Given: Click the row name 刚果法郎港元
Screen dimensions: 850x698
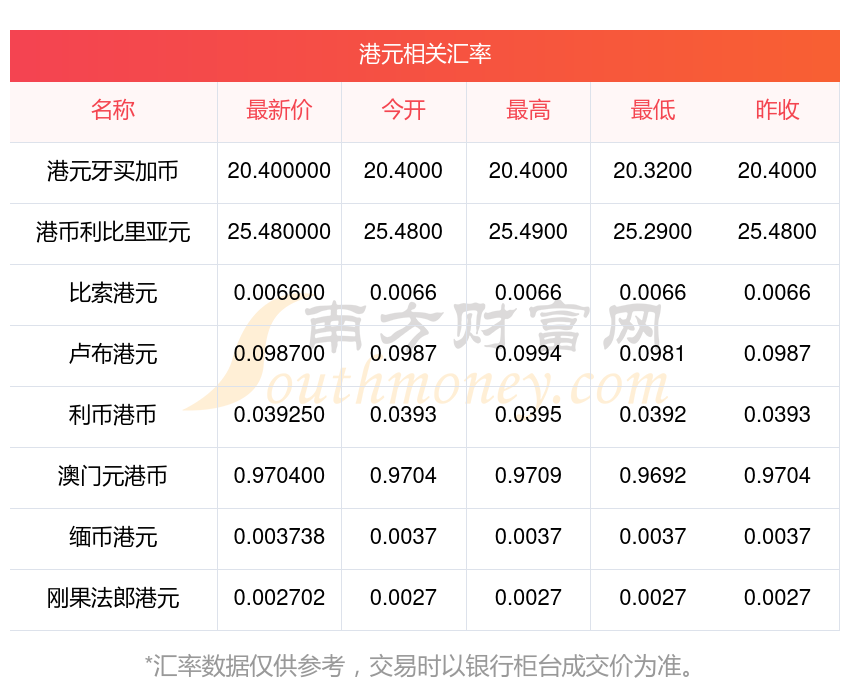Looking at the screenshot, I should (113, 598).
